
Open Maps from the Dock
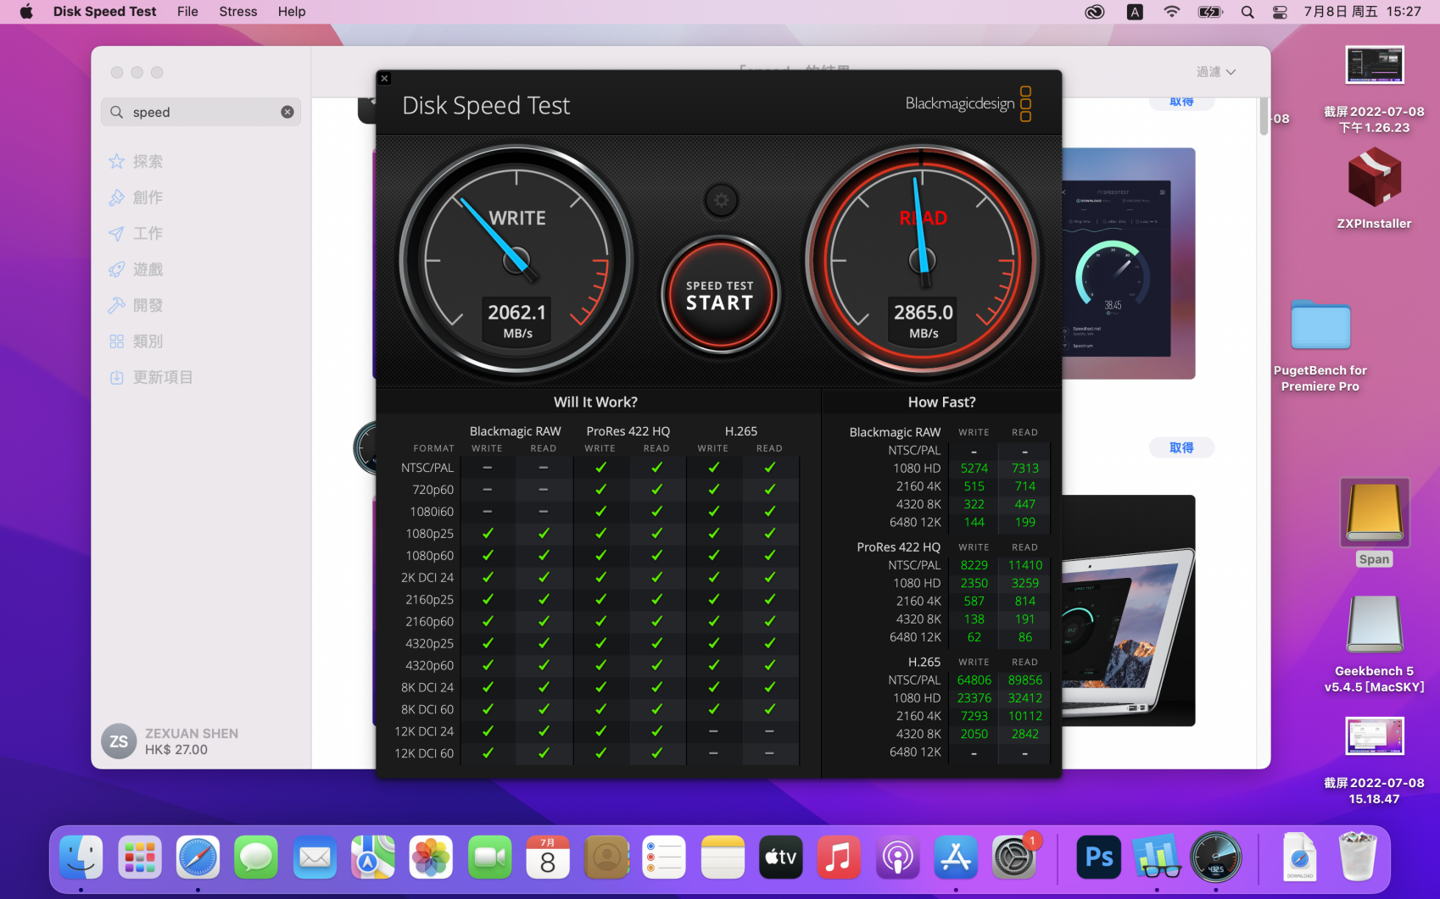coord(372,858)
